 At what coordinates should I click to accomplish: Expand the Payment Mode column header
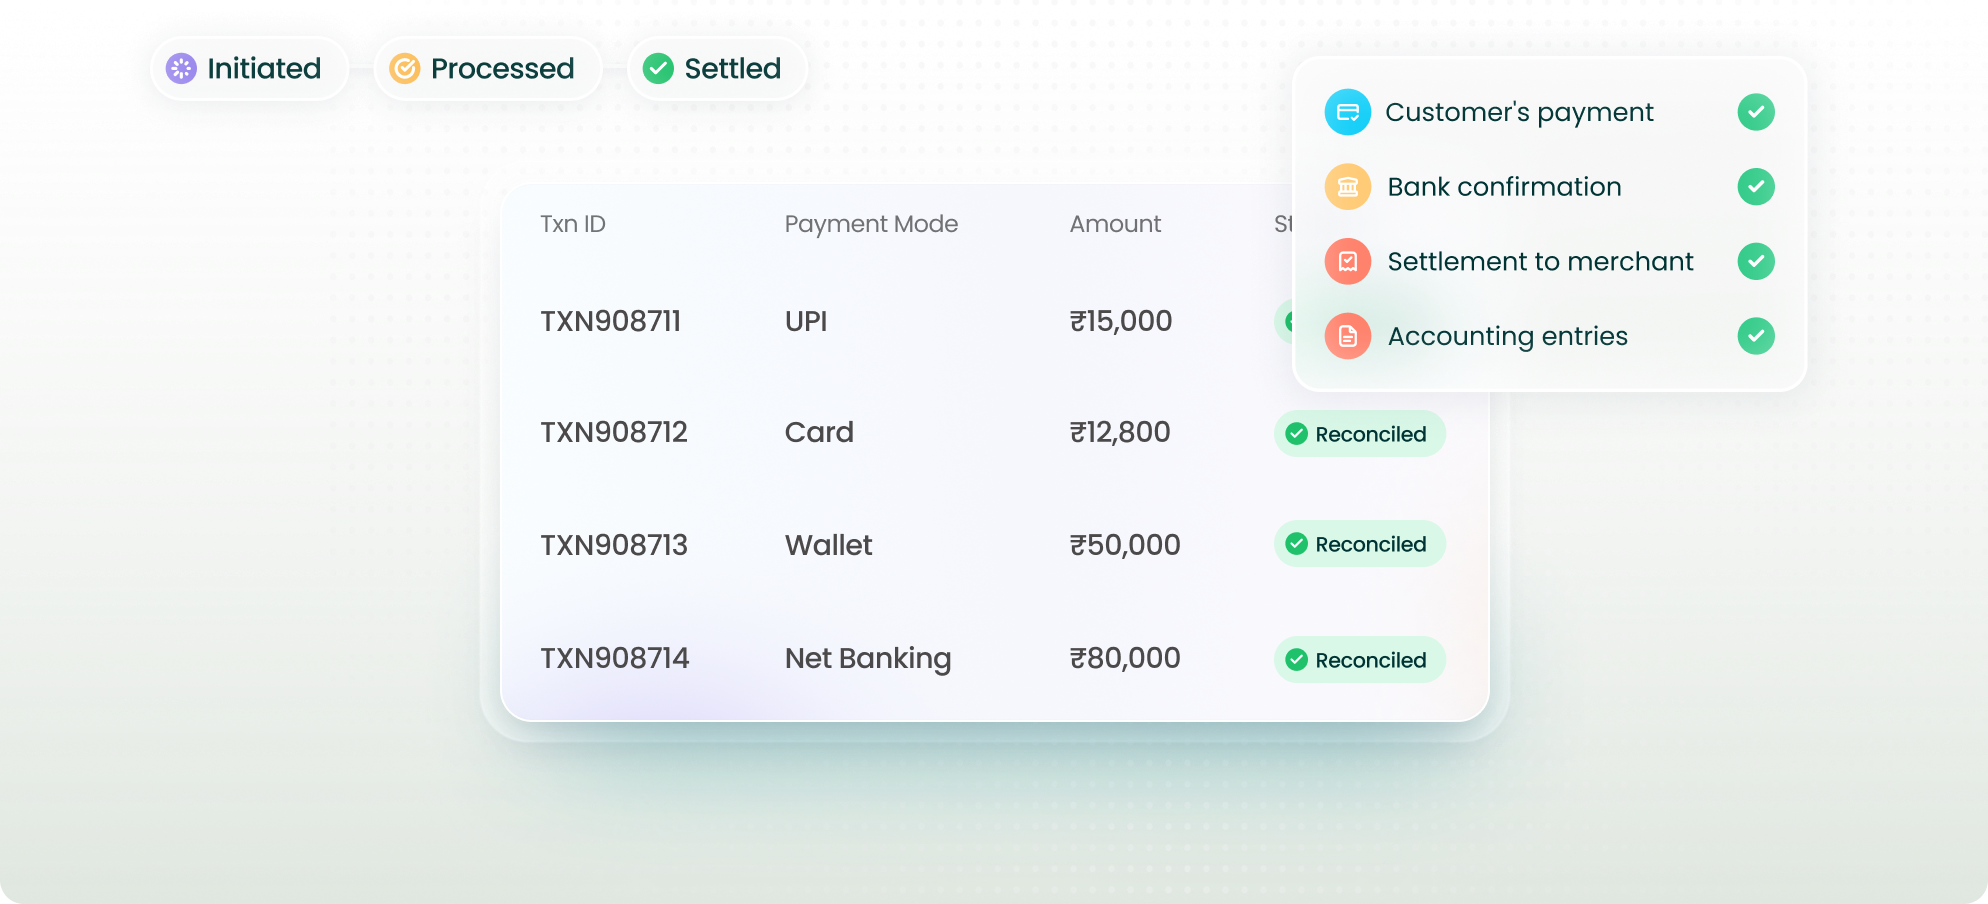tap(871, 224)
